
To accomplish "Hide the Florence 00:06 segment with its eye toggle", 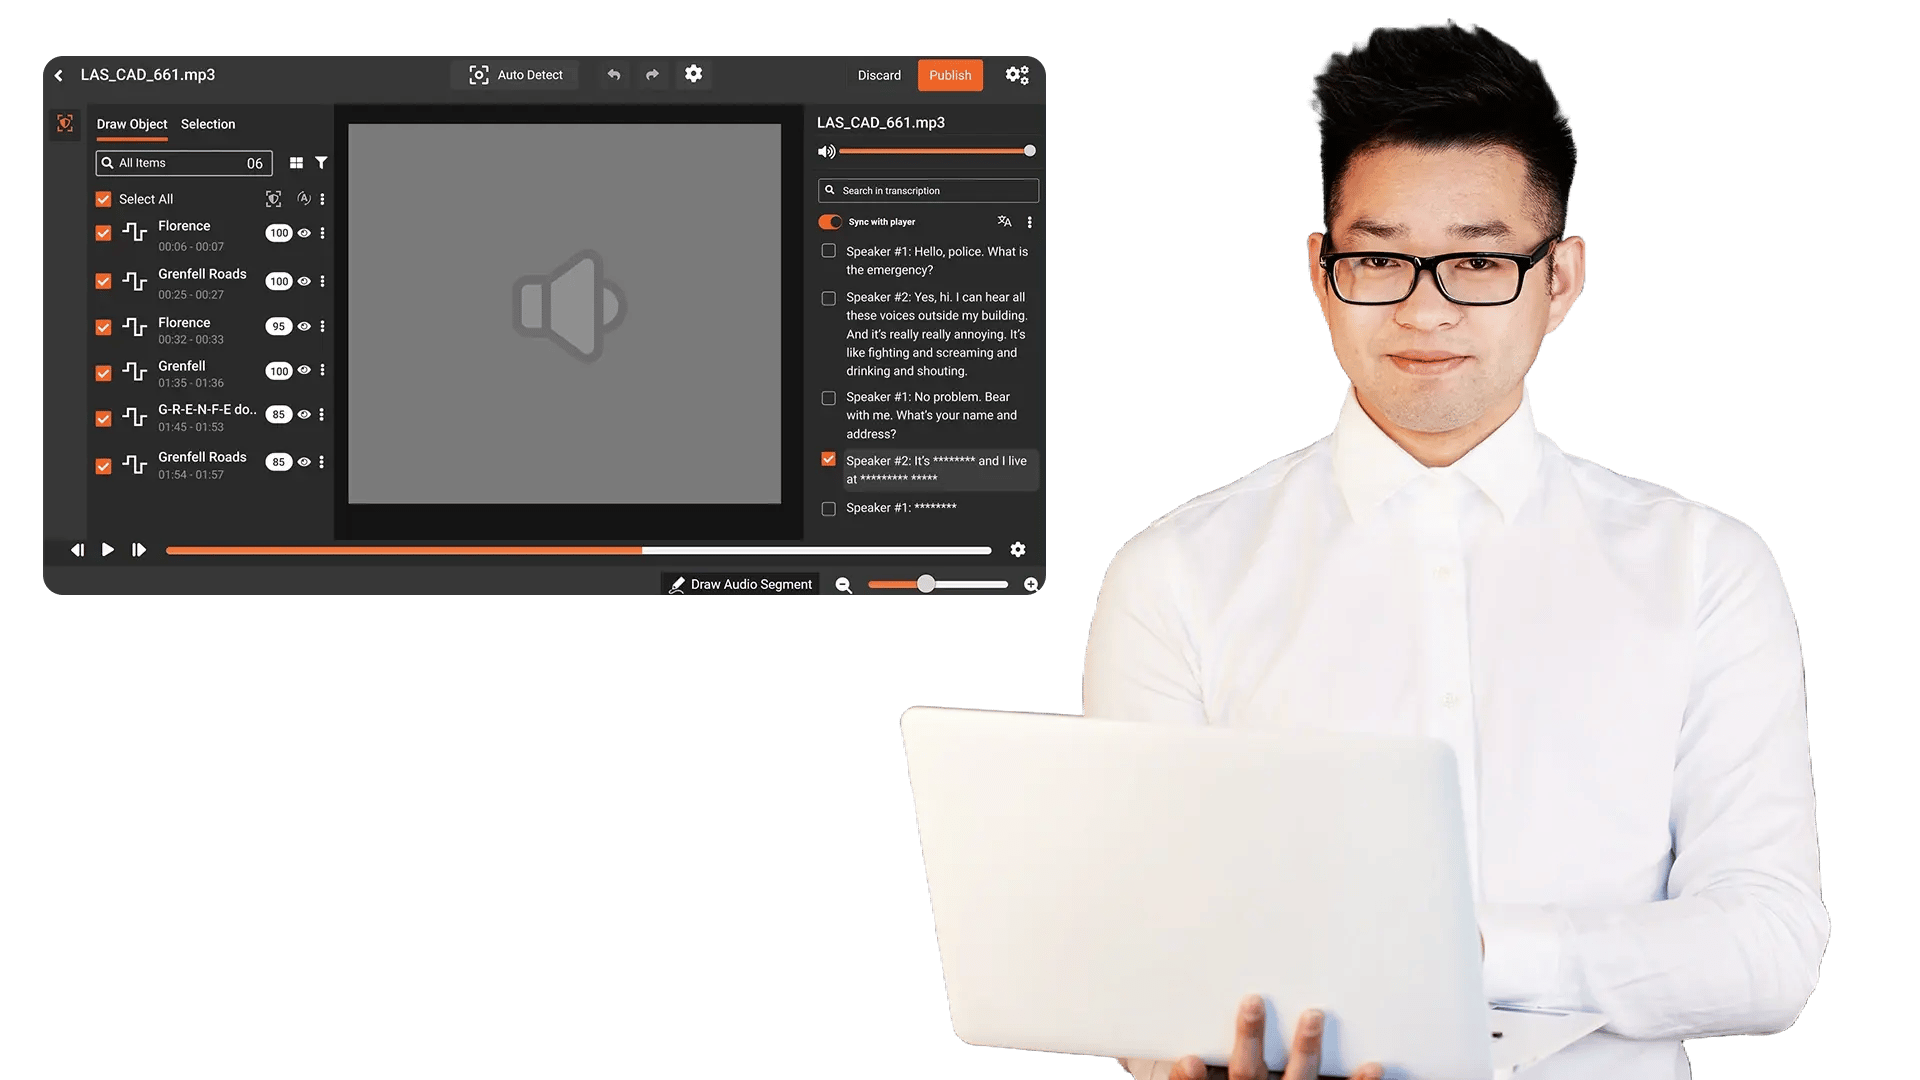I will [x=305, y=232].
